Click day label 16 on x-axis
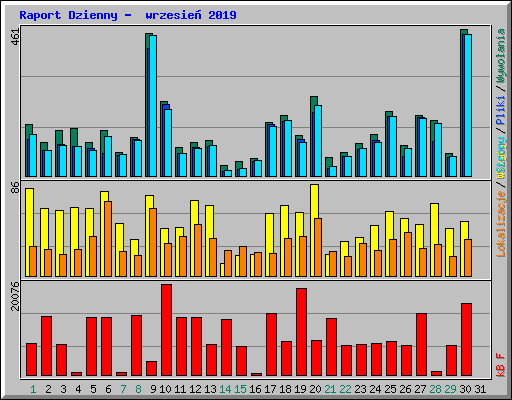 [x=255, y=389]
